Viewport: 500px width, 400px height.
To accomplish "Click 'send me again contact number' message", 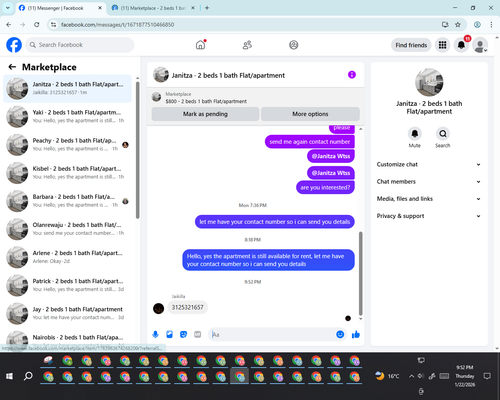I will tap(310, 142).
